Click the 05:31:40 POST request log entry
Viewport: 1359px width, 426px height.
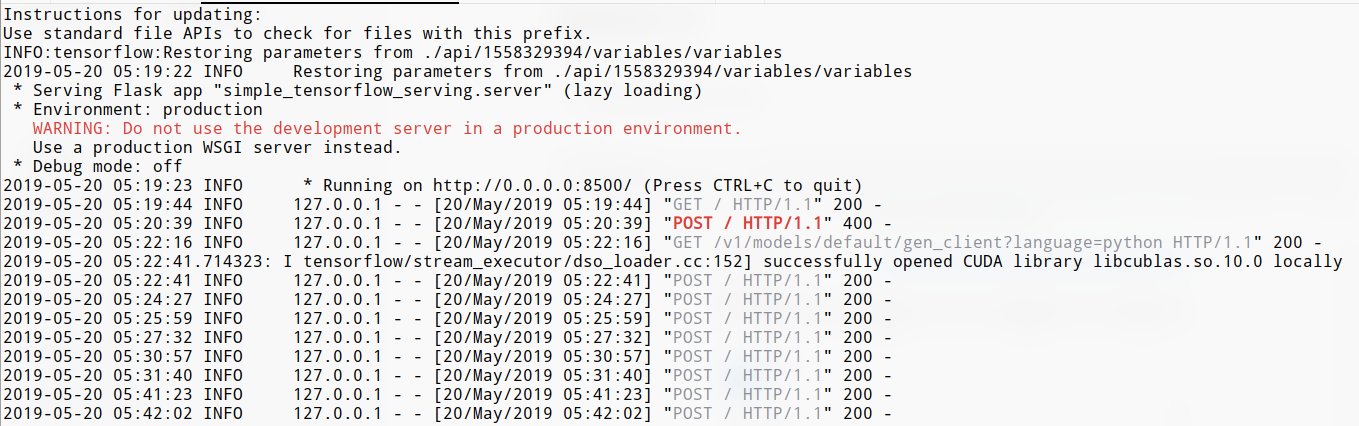448,375
